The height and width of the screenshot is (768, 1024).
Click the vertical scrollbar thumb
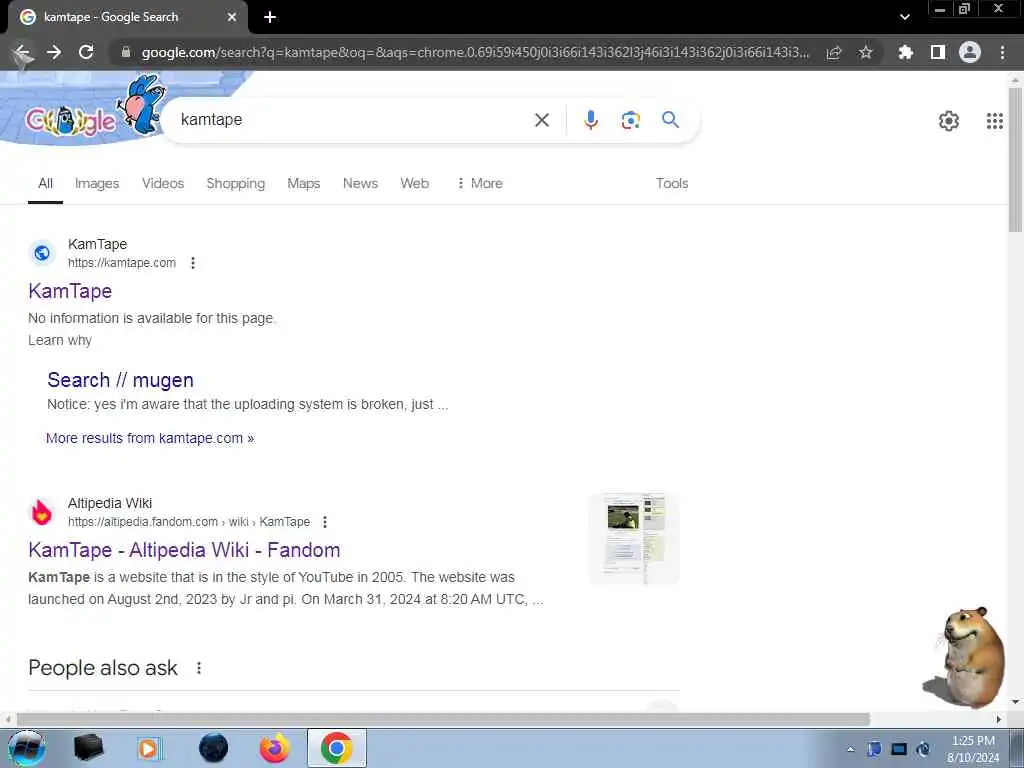point(1015,160)
